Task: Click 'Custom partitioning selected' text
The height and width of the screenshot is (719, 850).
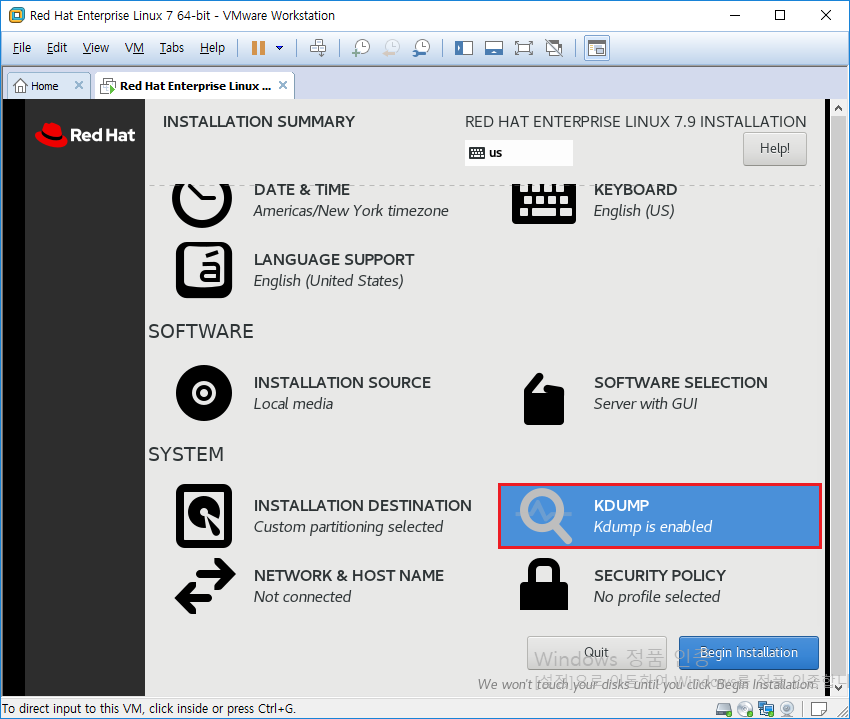Action: [349, 527]
